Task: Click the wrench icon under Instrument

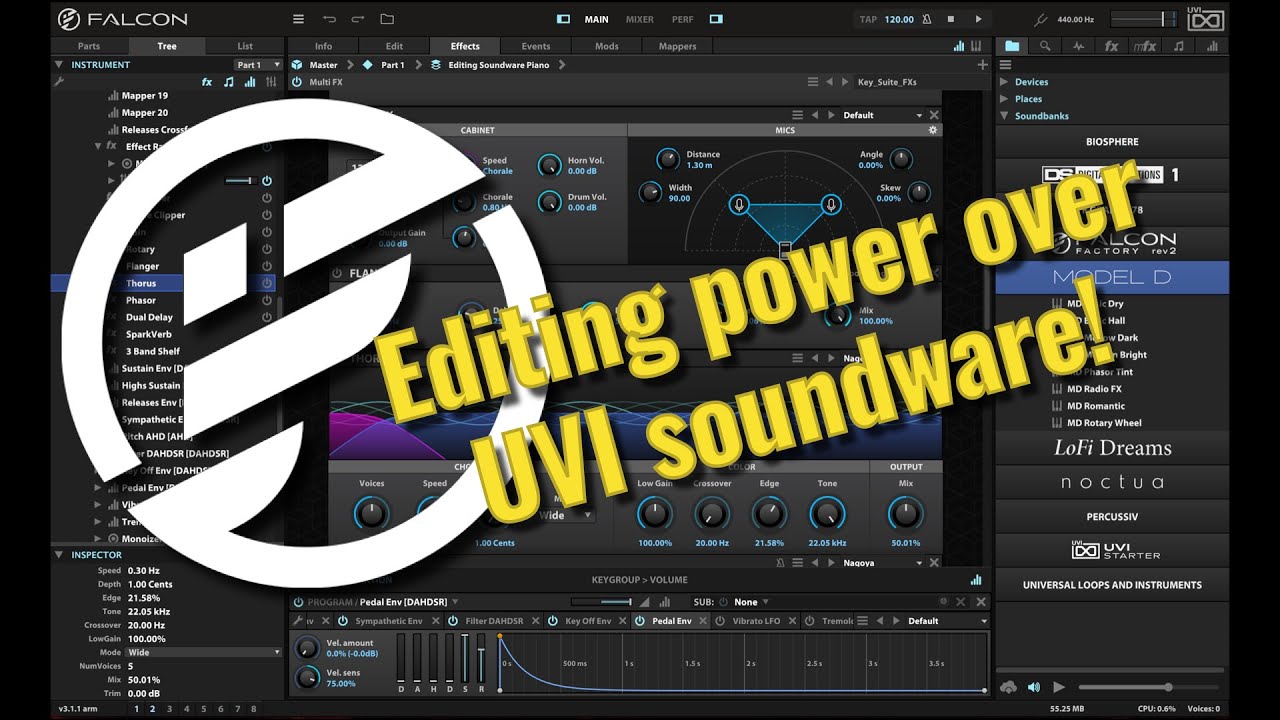Action: (59, 82)
